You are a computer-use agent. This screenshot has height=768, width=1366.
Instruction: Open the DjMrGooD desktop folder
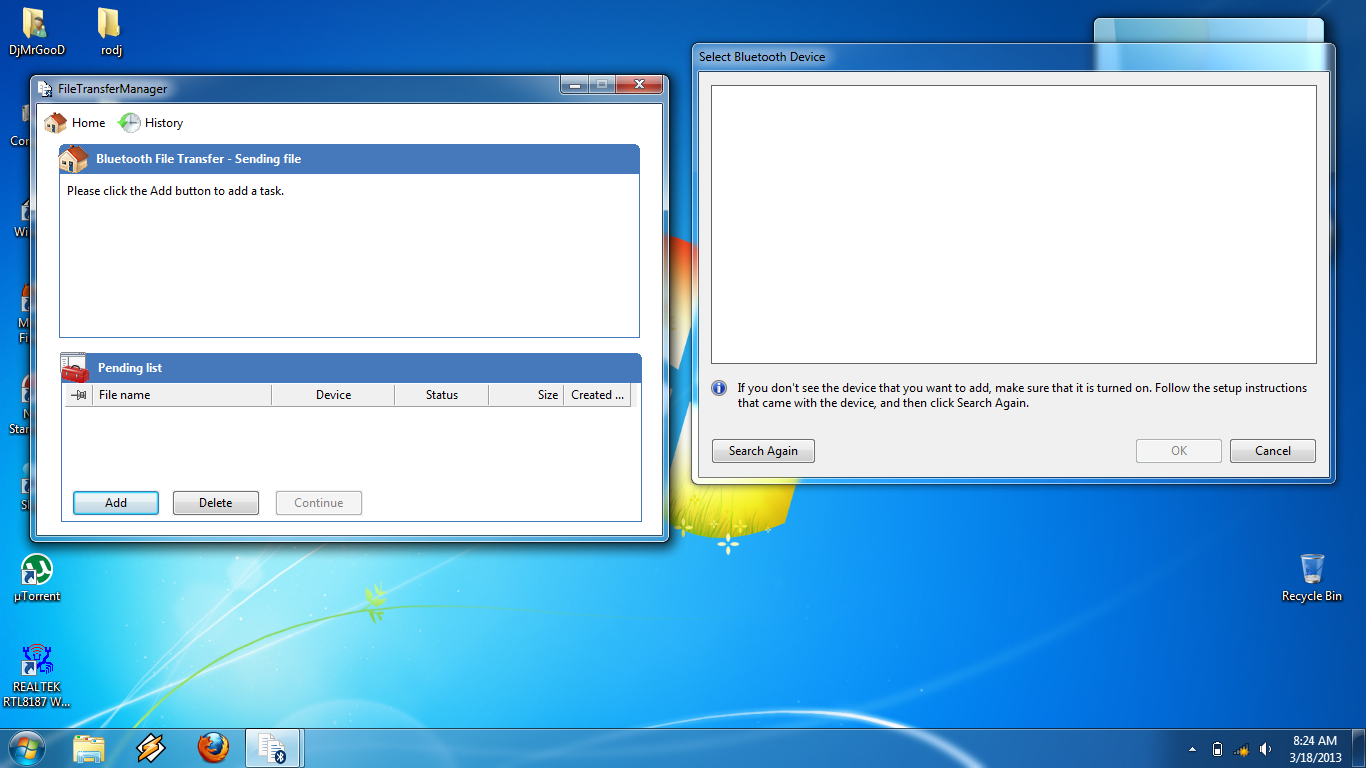(x=36, y=32)
